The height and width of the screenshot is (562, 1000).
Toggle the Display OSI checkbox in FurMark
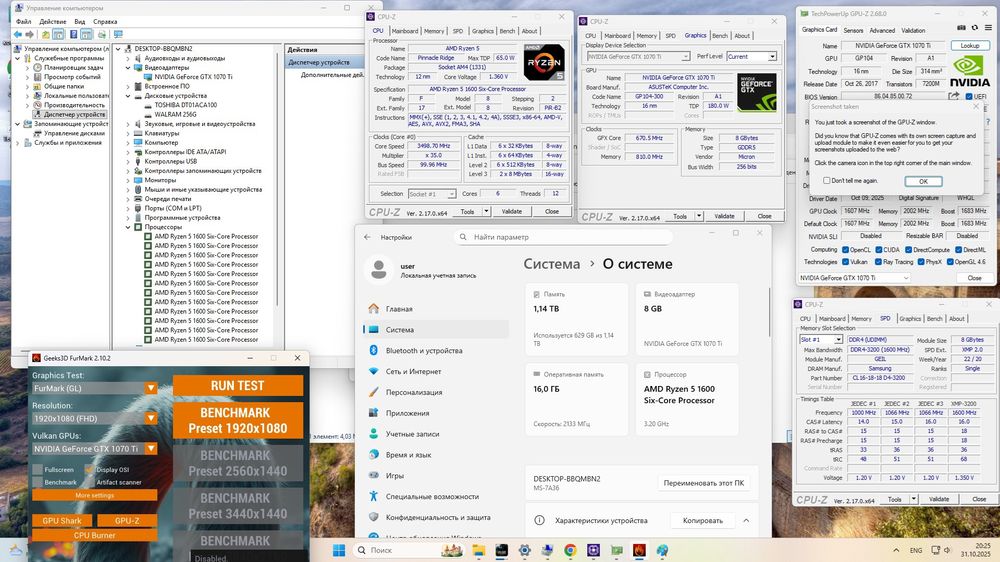[x=89, y=470]
